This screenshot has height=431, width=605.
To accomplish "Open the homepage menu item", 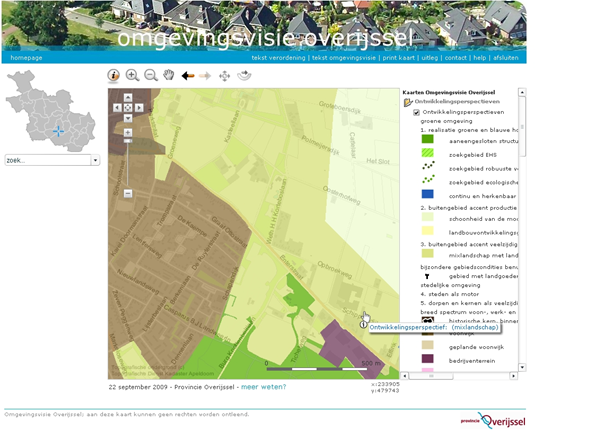I will 26,58.
